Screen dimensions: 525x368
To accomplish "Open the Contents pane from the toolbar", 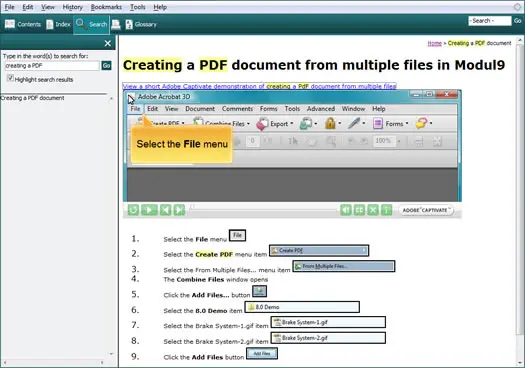I will (x=23, y=24).
